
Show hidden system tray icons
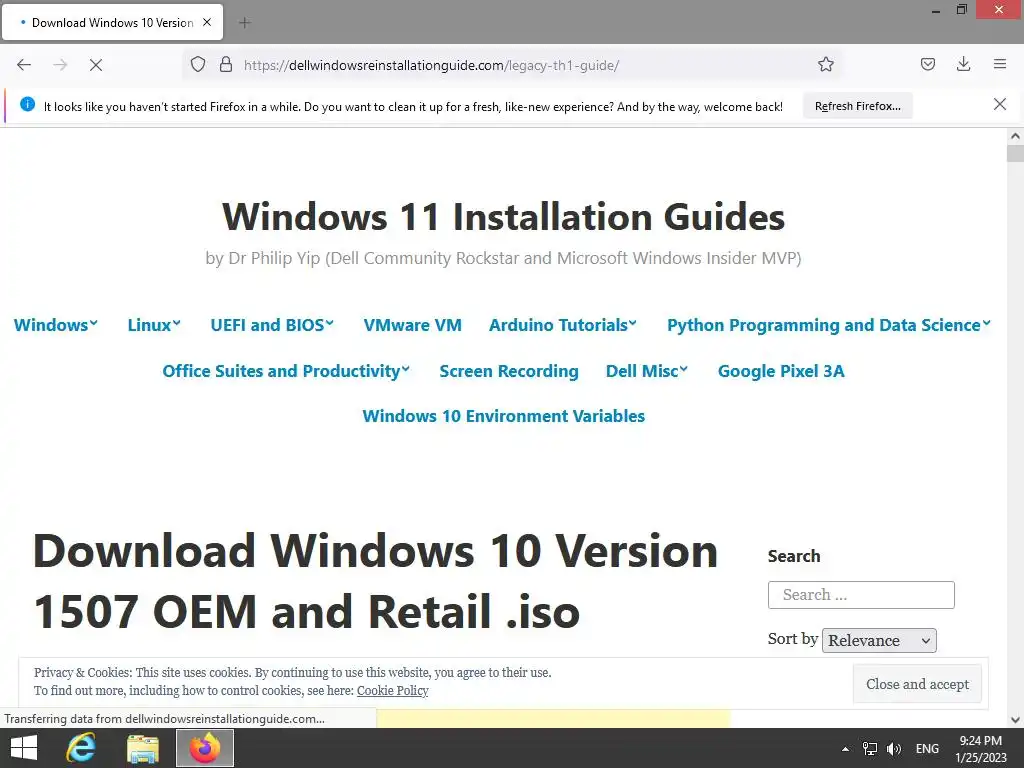(846, 749)
